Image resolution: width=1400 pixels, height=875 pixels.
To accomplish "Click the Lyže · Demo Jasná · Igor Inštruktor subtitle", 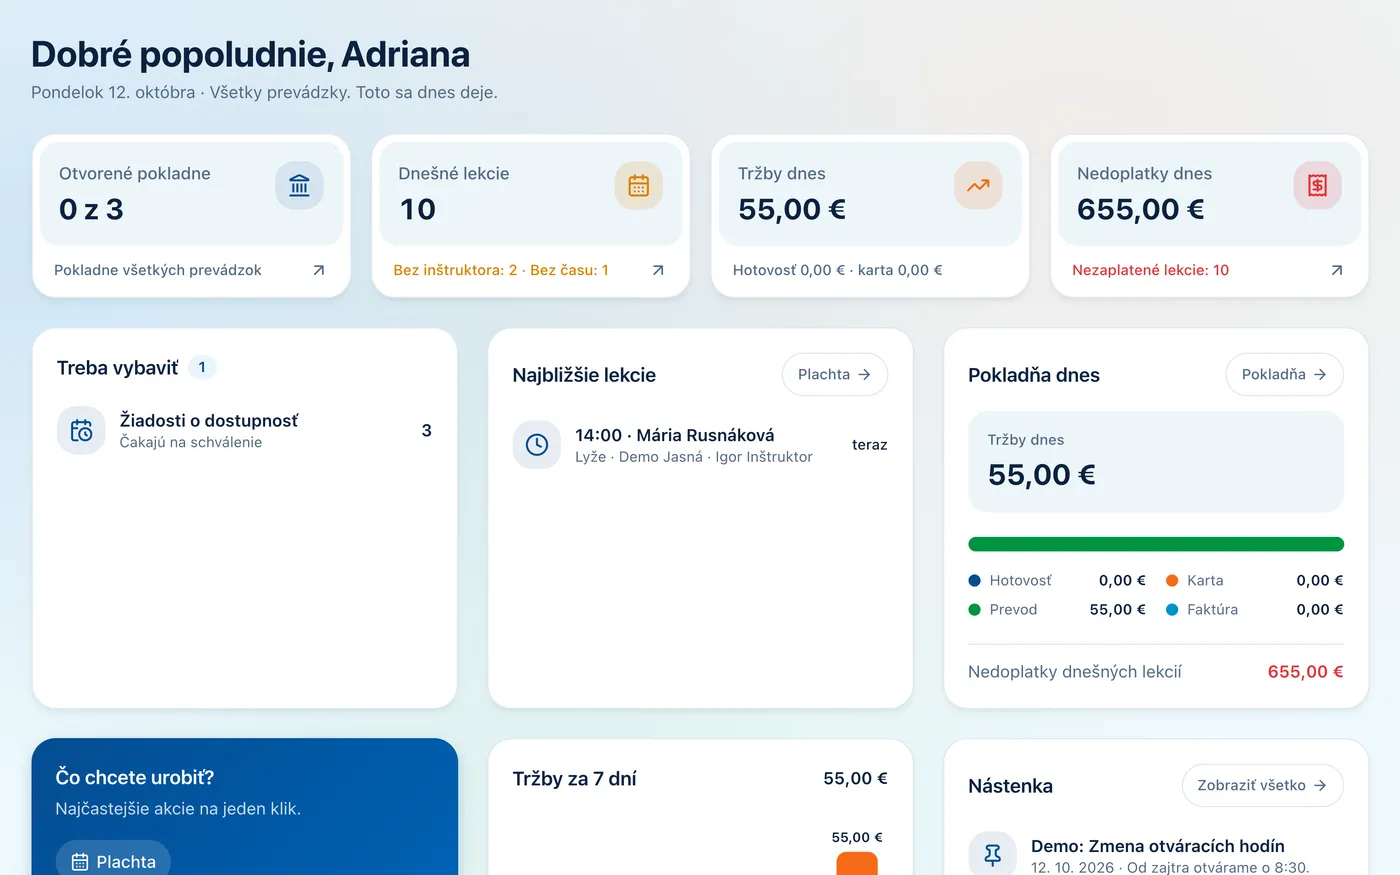I will pos(694,457).
